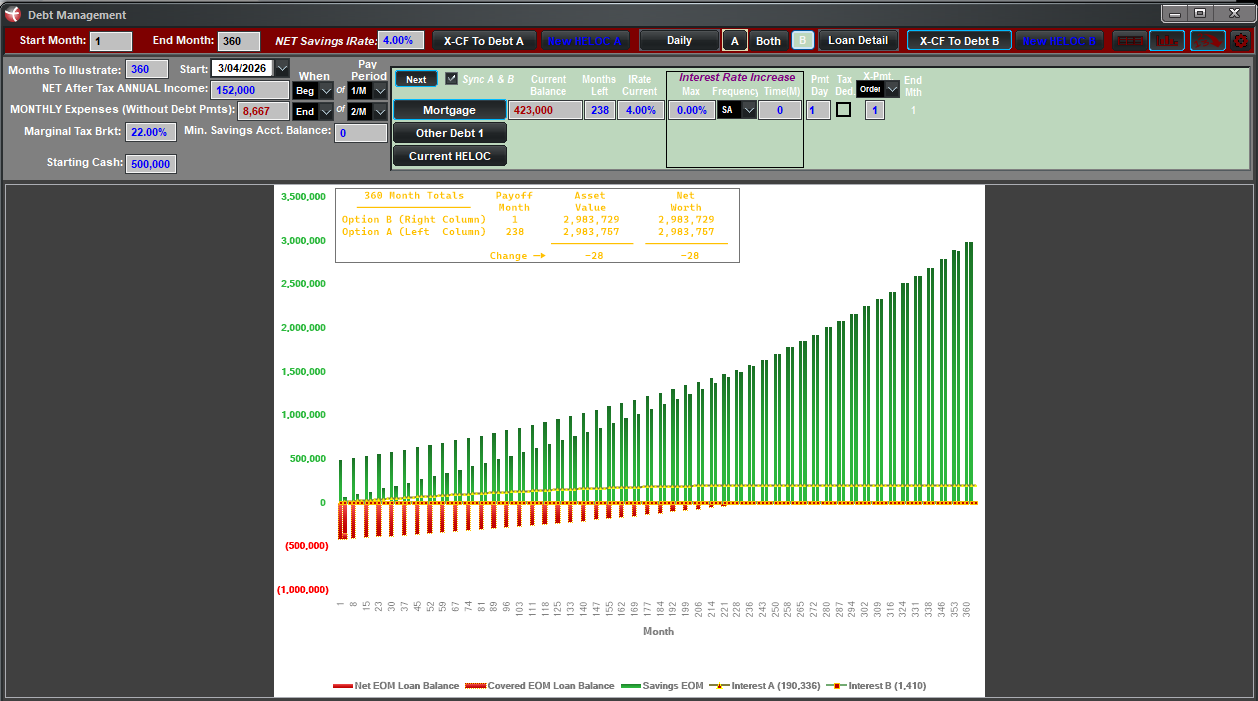The width and height of the screenshot is (1258, 701).
Task: Click the 3,500,000 y-axis label
Action: [303, 197]
